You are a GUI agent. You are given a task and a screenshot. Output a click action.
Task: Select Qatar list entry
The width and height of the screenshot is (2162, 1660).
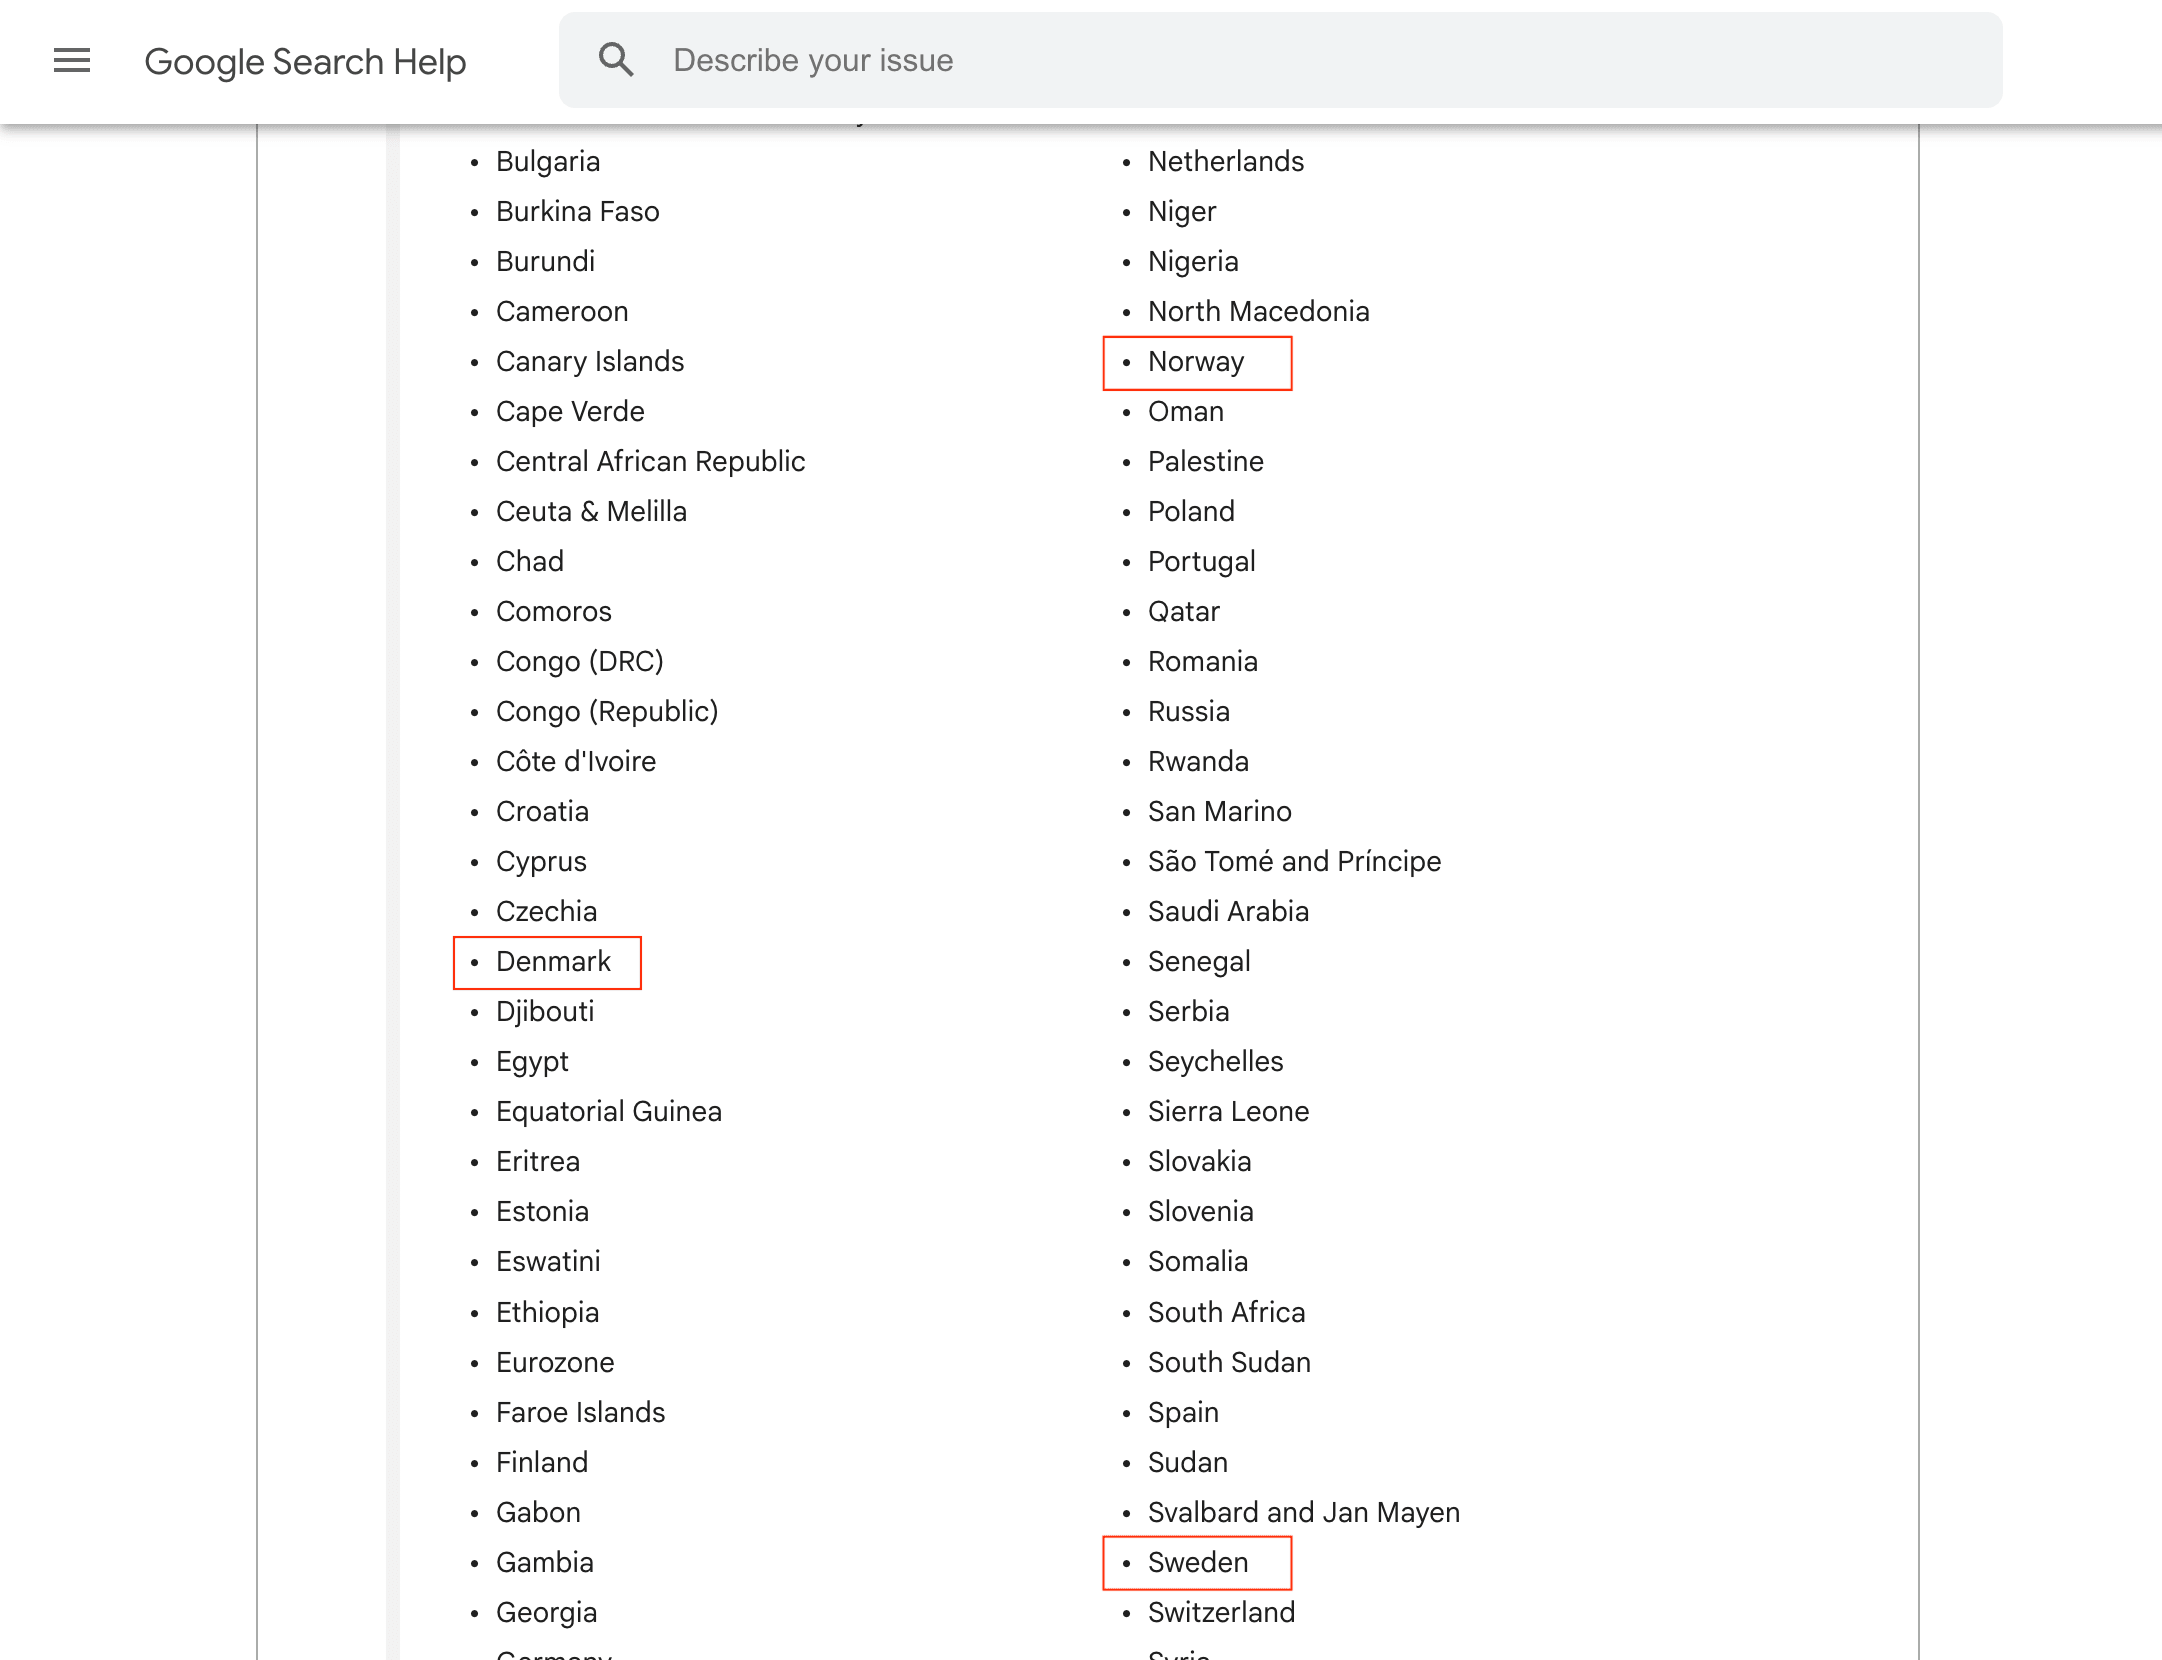[1183, 611]
